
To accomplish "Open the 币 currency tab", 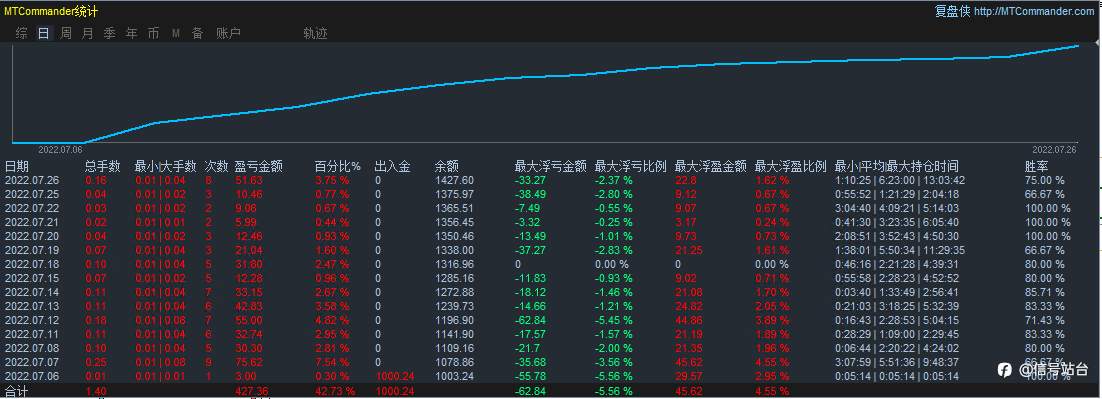I will (x=153, y=33).
